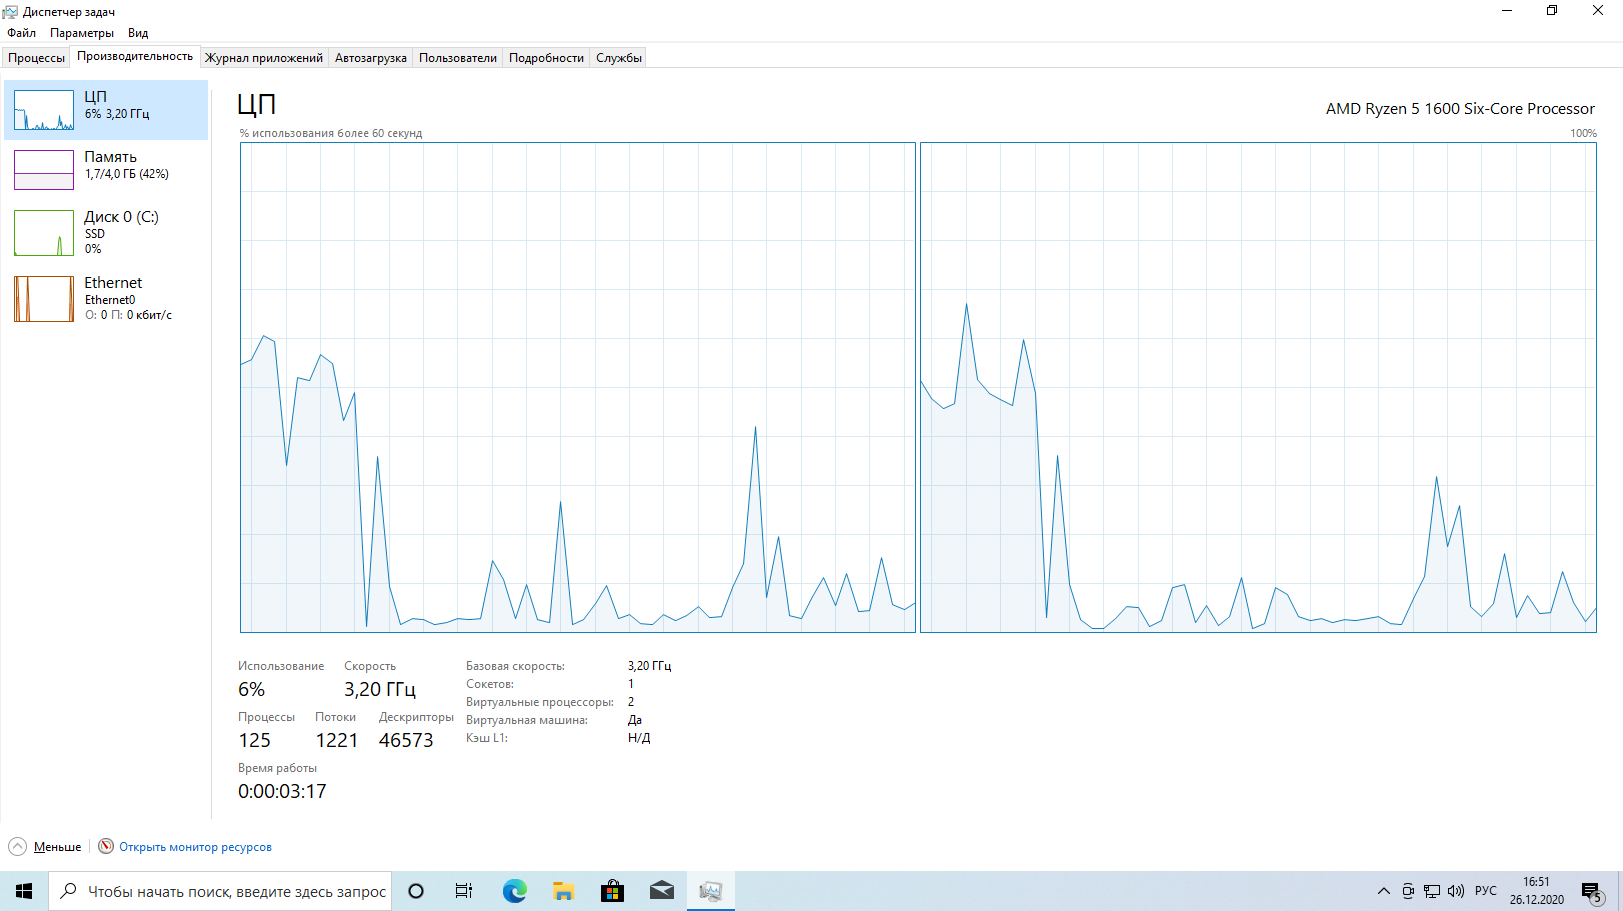The image size is (1623, 911).
Task: Go to the Службы tab
Action: point(618,58)
